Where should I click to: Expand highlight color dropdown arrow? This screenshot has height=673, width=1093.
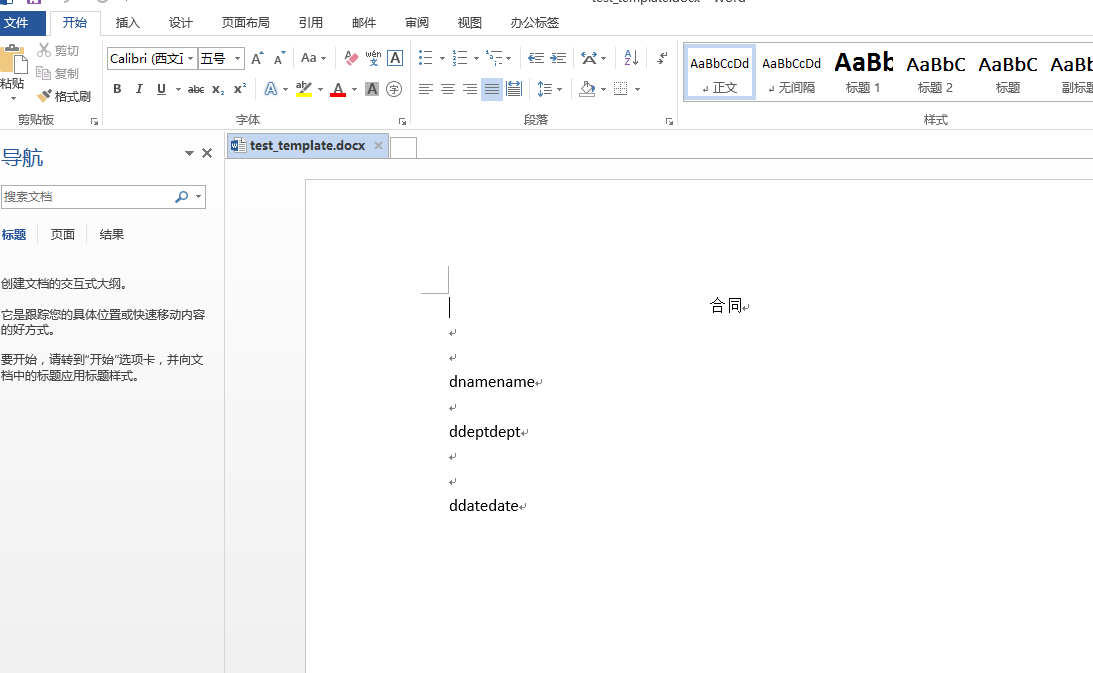[321, 89]
